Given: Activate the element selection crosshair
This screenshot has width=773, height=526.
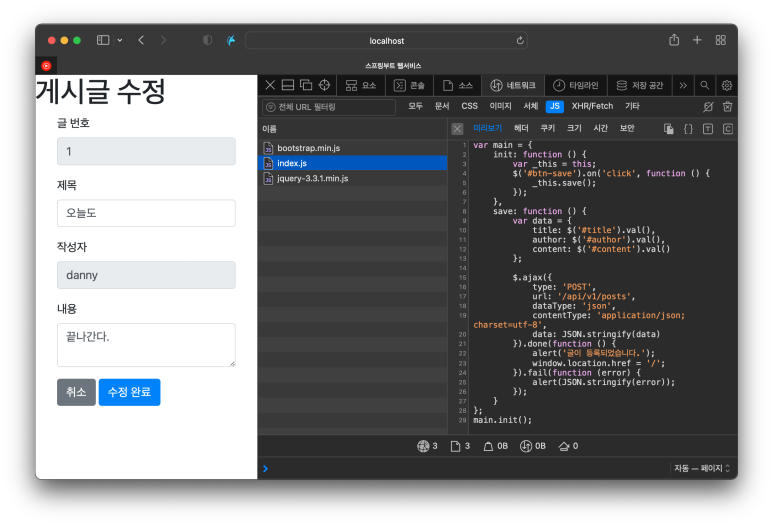Looking at the screenshot, I should 324,85.
